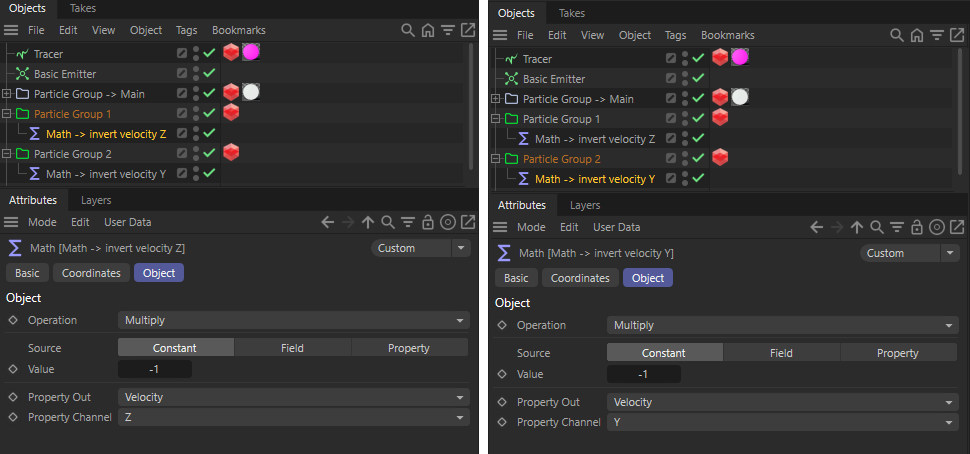
Task: Toggle green checkmark of yellow-highlighted invert velocity Y object
Action: pyautogui.click(x=698, y=179)
